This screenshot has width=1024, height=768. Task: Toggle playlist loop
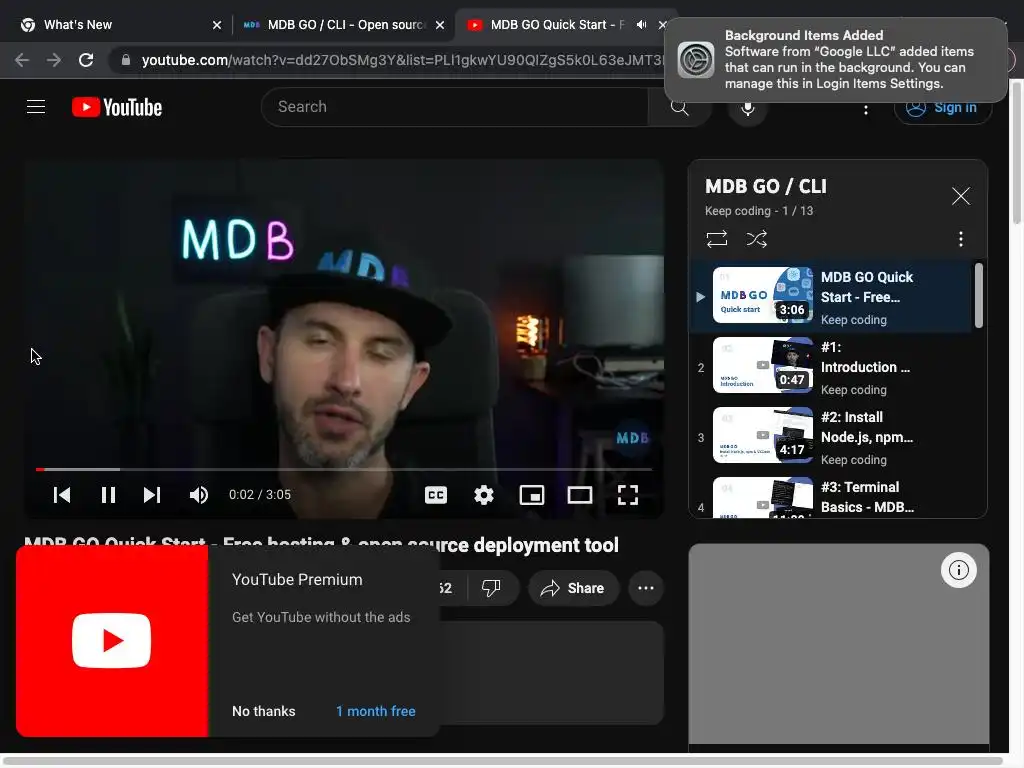pyautogui.click(x=716, y=239)
